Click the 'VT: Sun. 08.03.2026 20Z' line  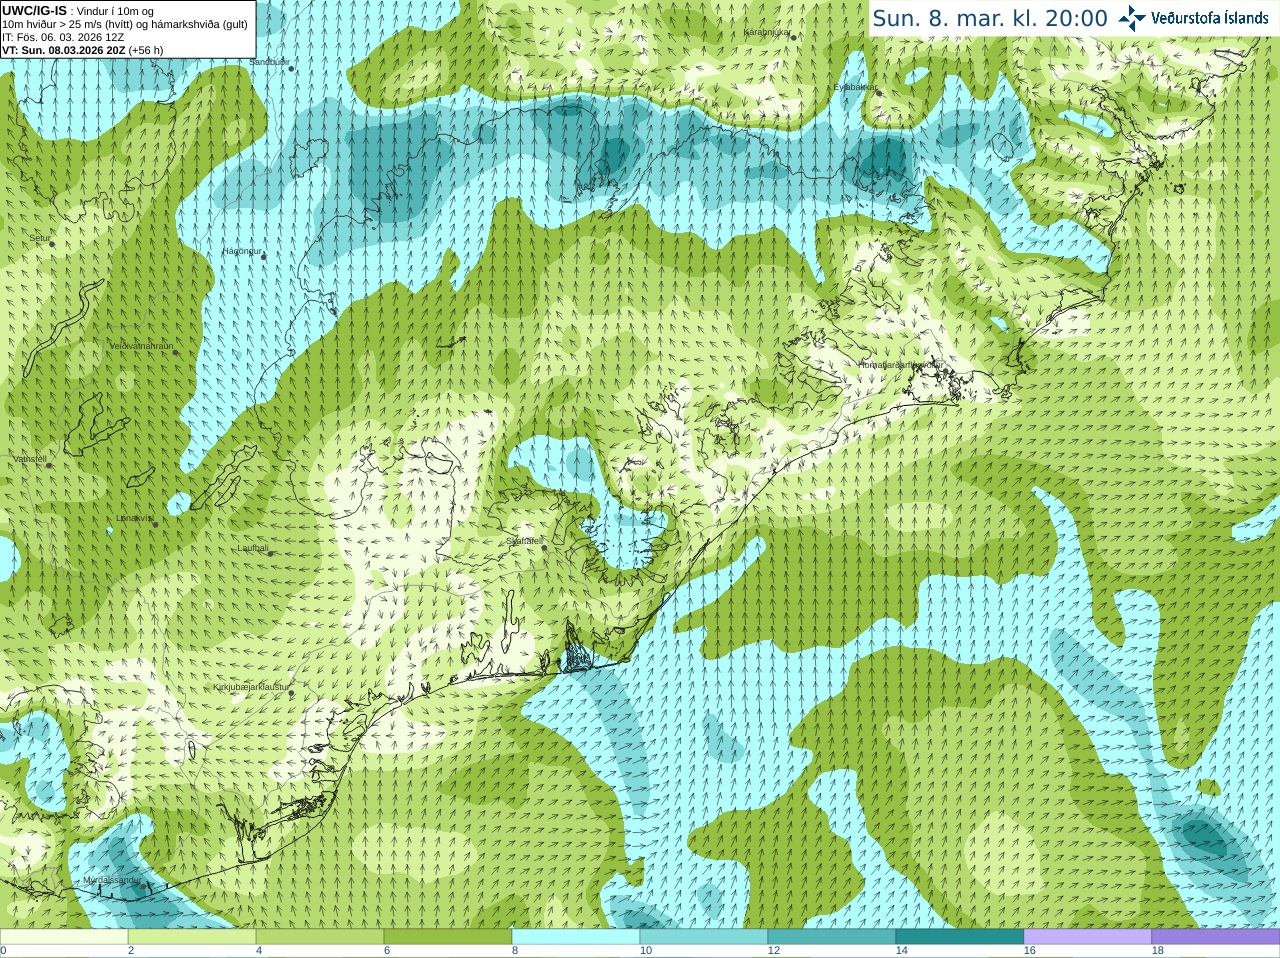[83, 50]
